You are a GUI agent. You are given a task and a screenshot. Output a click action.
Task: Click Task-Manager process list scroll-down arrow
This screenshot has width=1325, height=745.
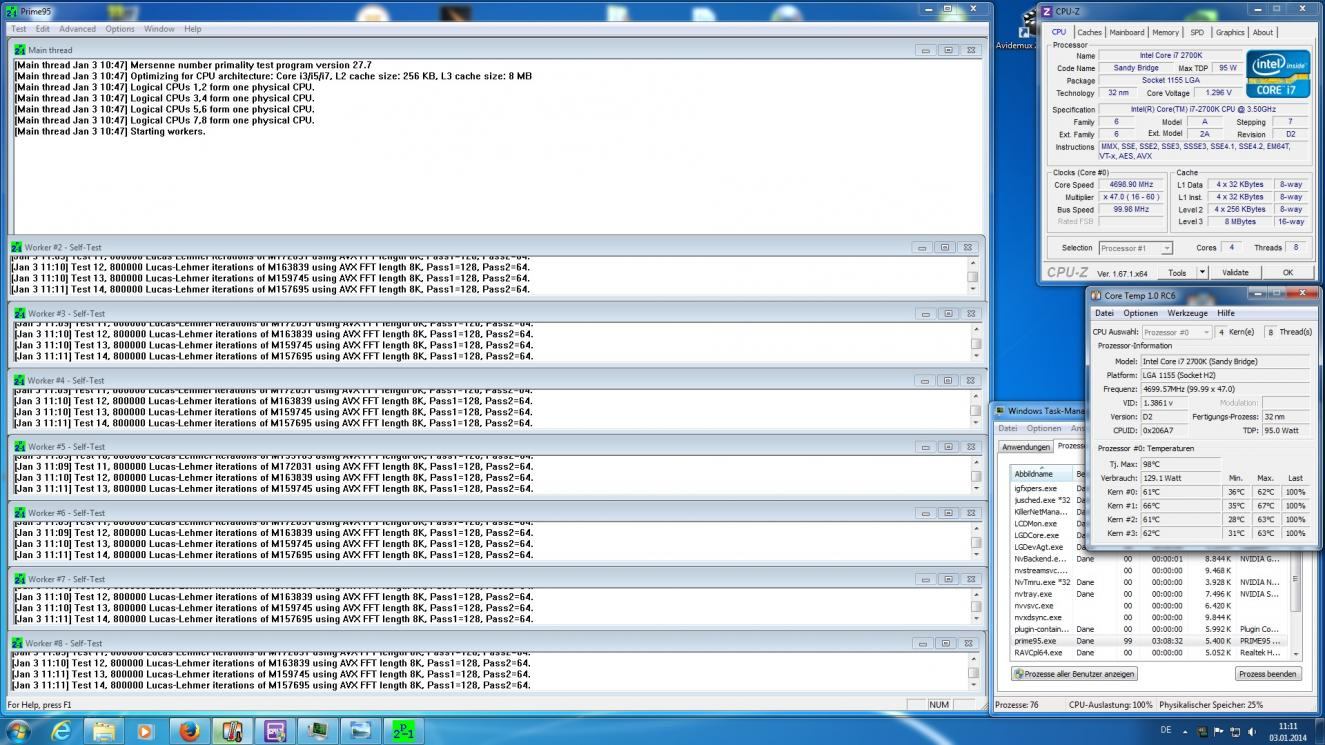coord(1296,653)
